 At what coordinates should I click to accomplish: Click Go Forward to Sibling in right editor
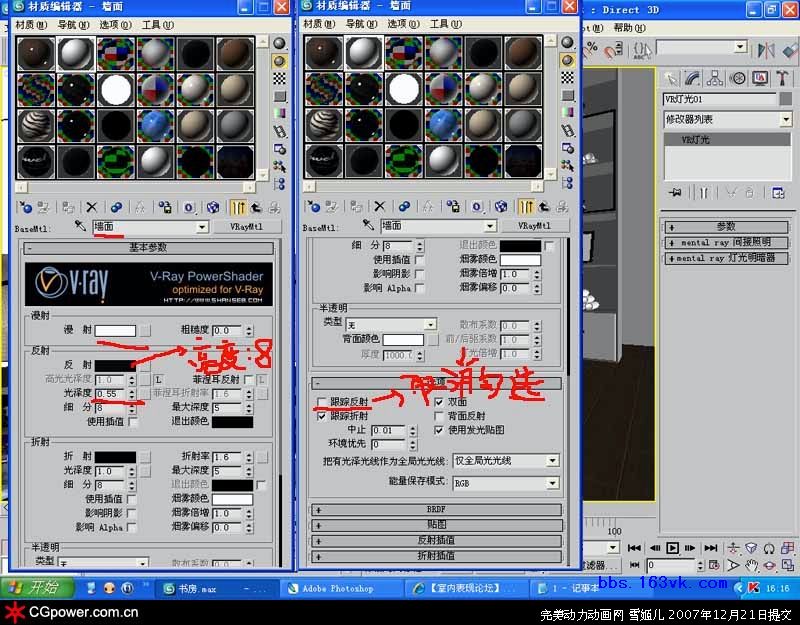click(562, 207)
